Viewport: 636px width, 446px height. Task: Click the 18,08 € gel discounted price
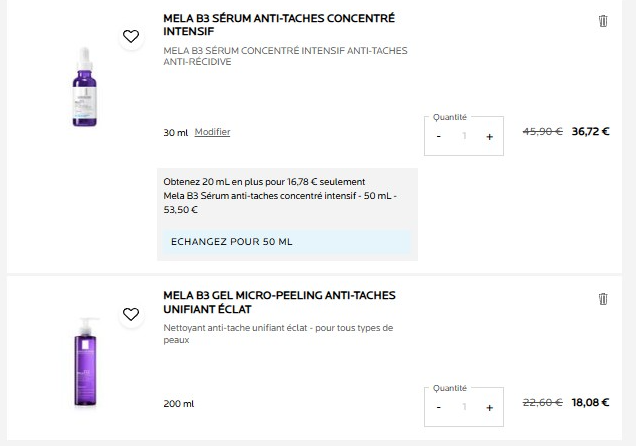[x=590, y=402]
